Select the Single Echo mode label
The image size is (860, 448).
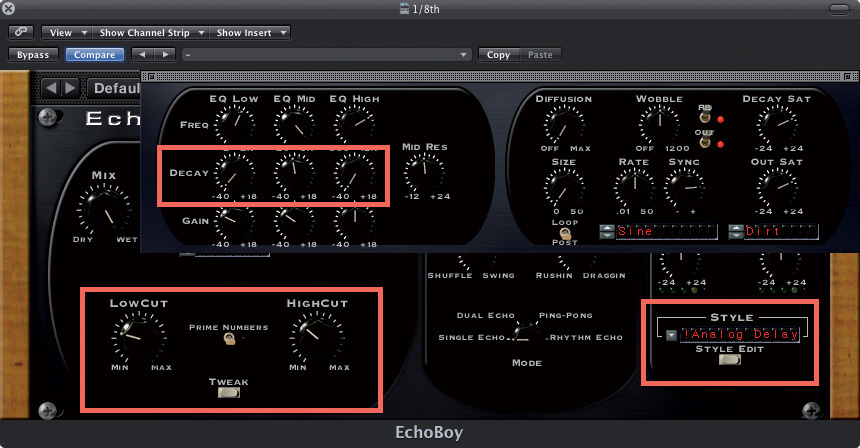tap(471, 337)
